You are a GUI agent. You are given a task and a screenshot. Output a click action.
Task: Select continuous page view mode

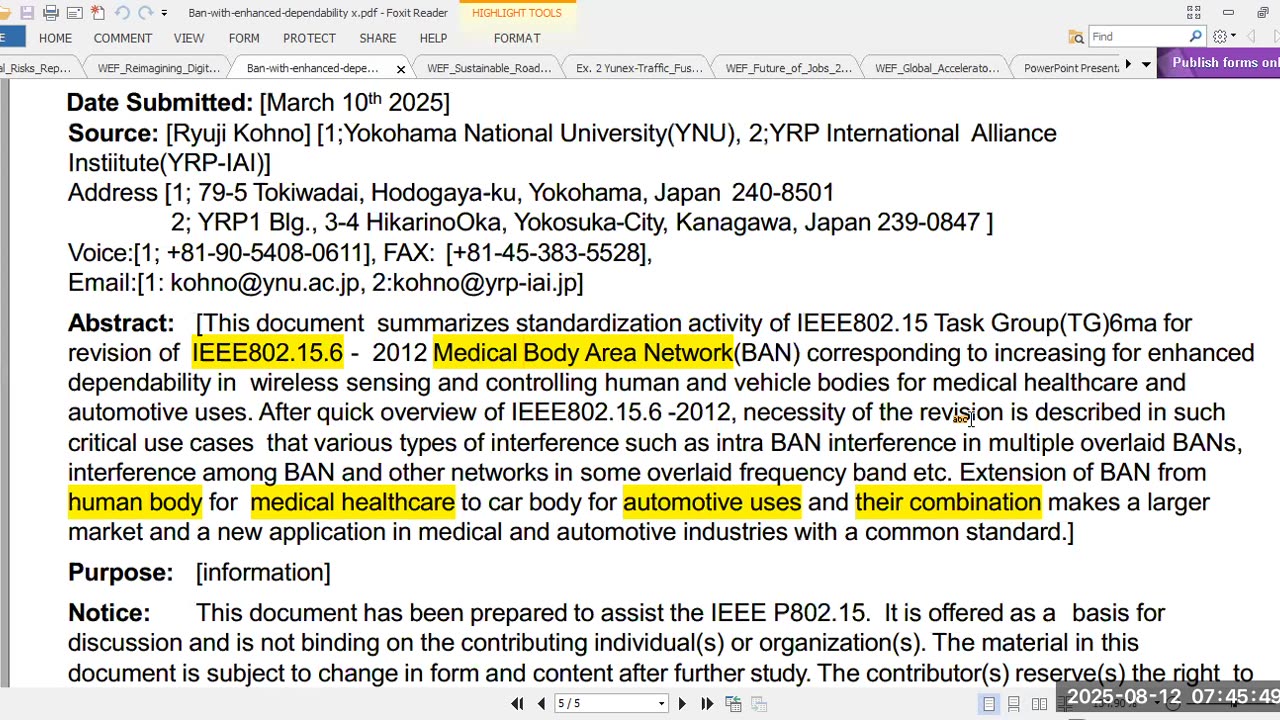pos(1014,704)
